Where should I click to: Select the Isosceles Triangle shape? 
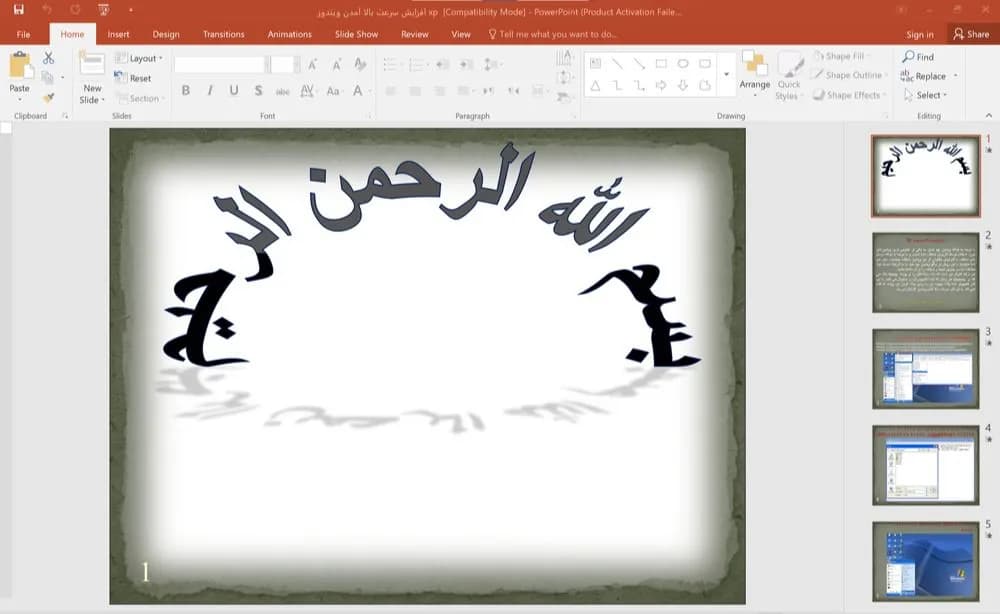coord(595,85)
